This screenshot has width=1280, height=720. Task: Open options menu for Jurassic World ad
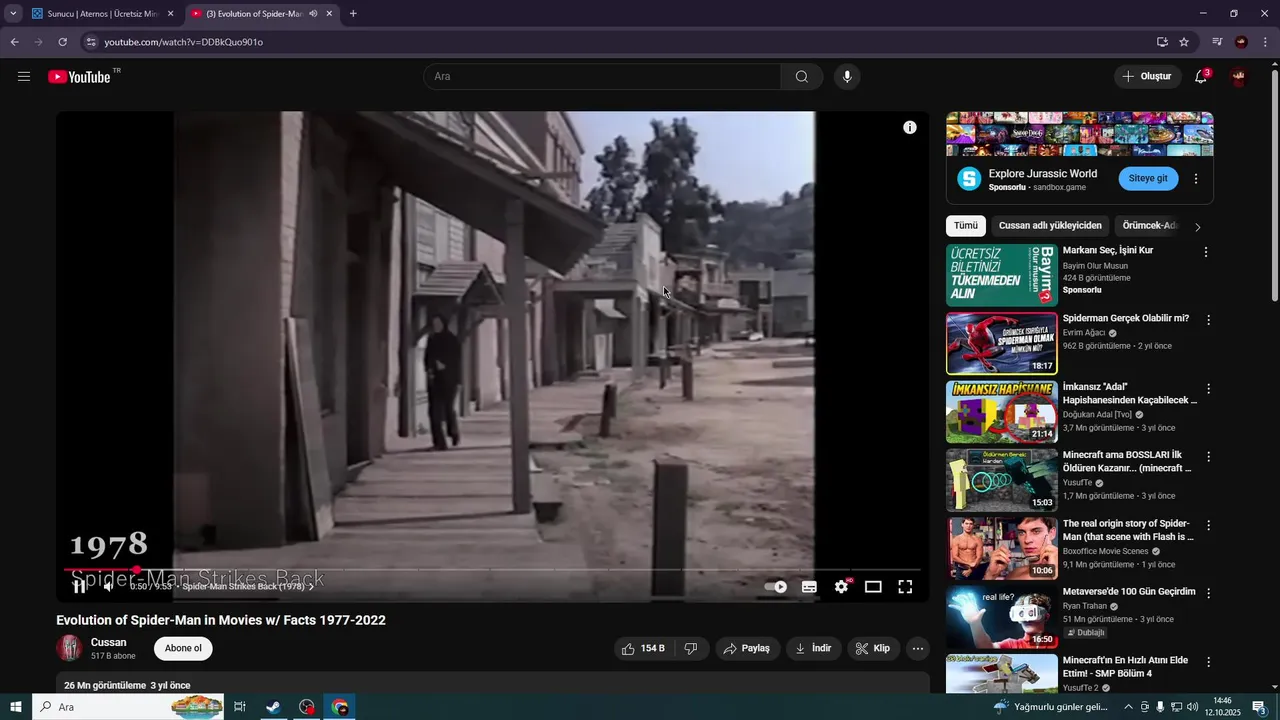pos(1196,179)
